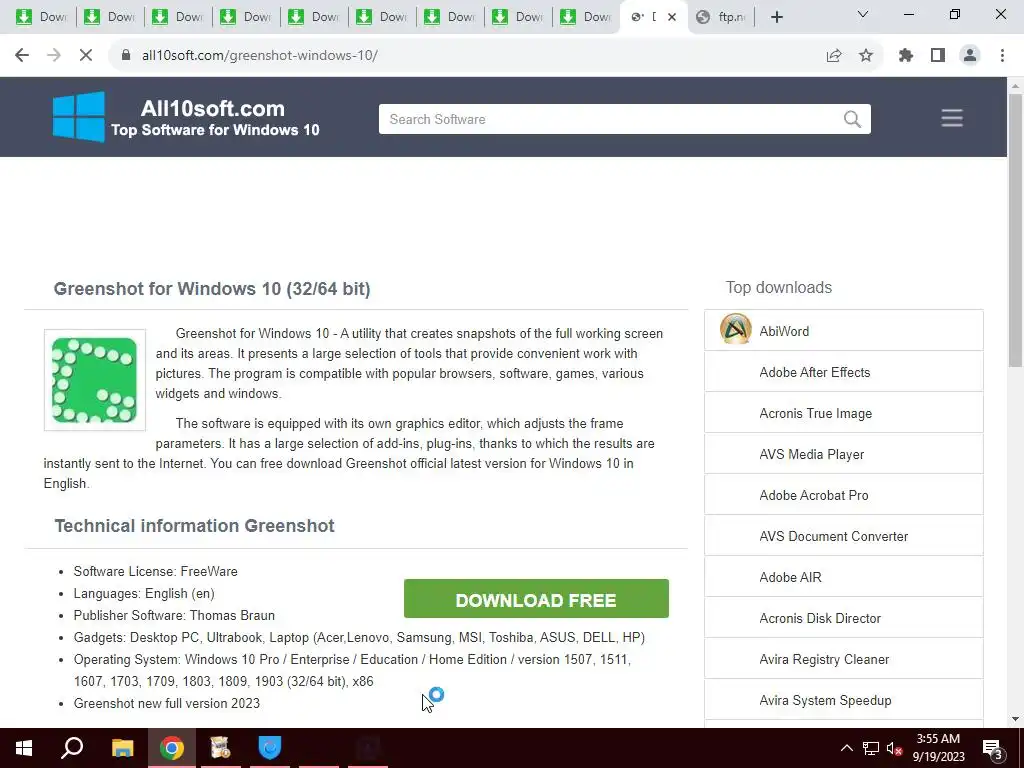Screen dimensions: 1024x768
Task: Close the active all10soft tab
Action: [x=671, y=17]
